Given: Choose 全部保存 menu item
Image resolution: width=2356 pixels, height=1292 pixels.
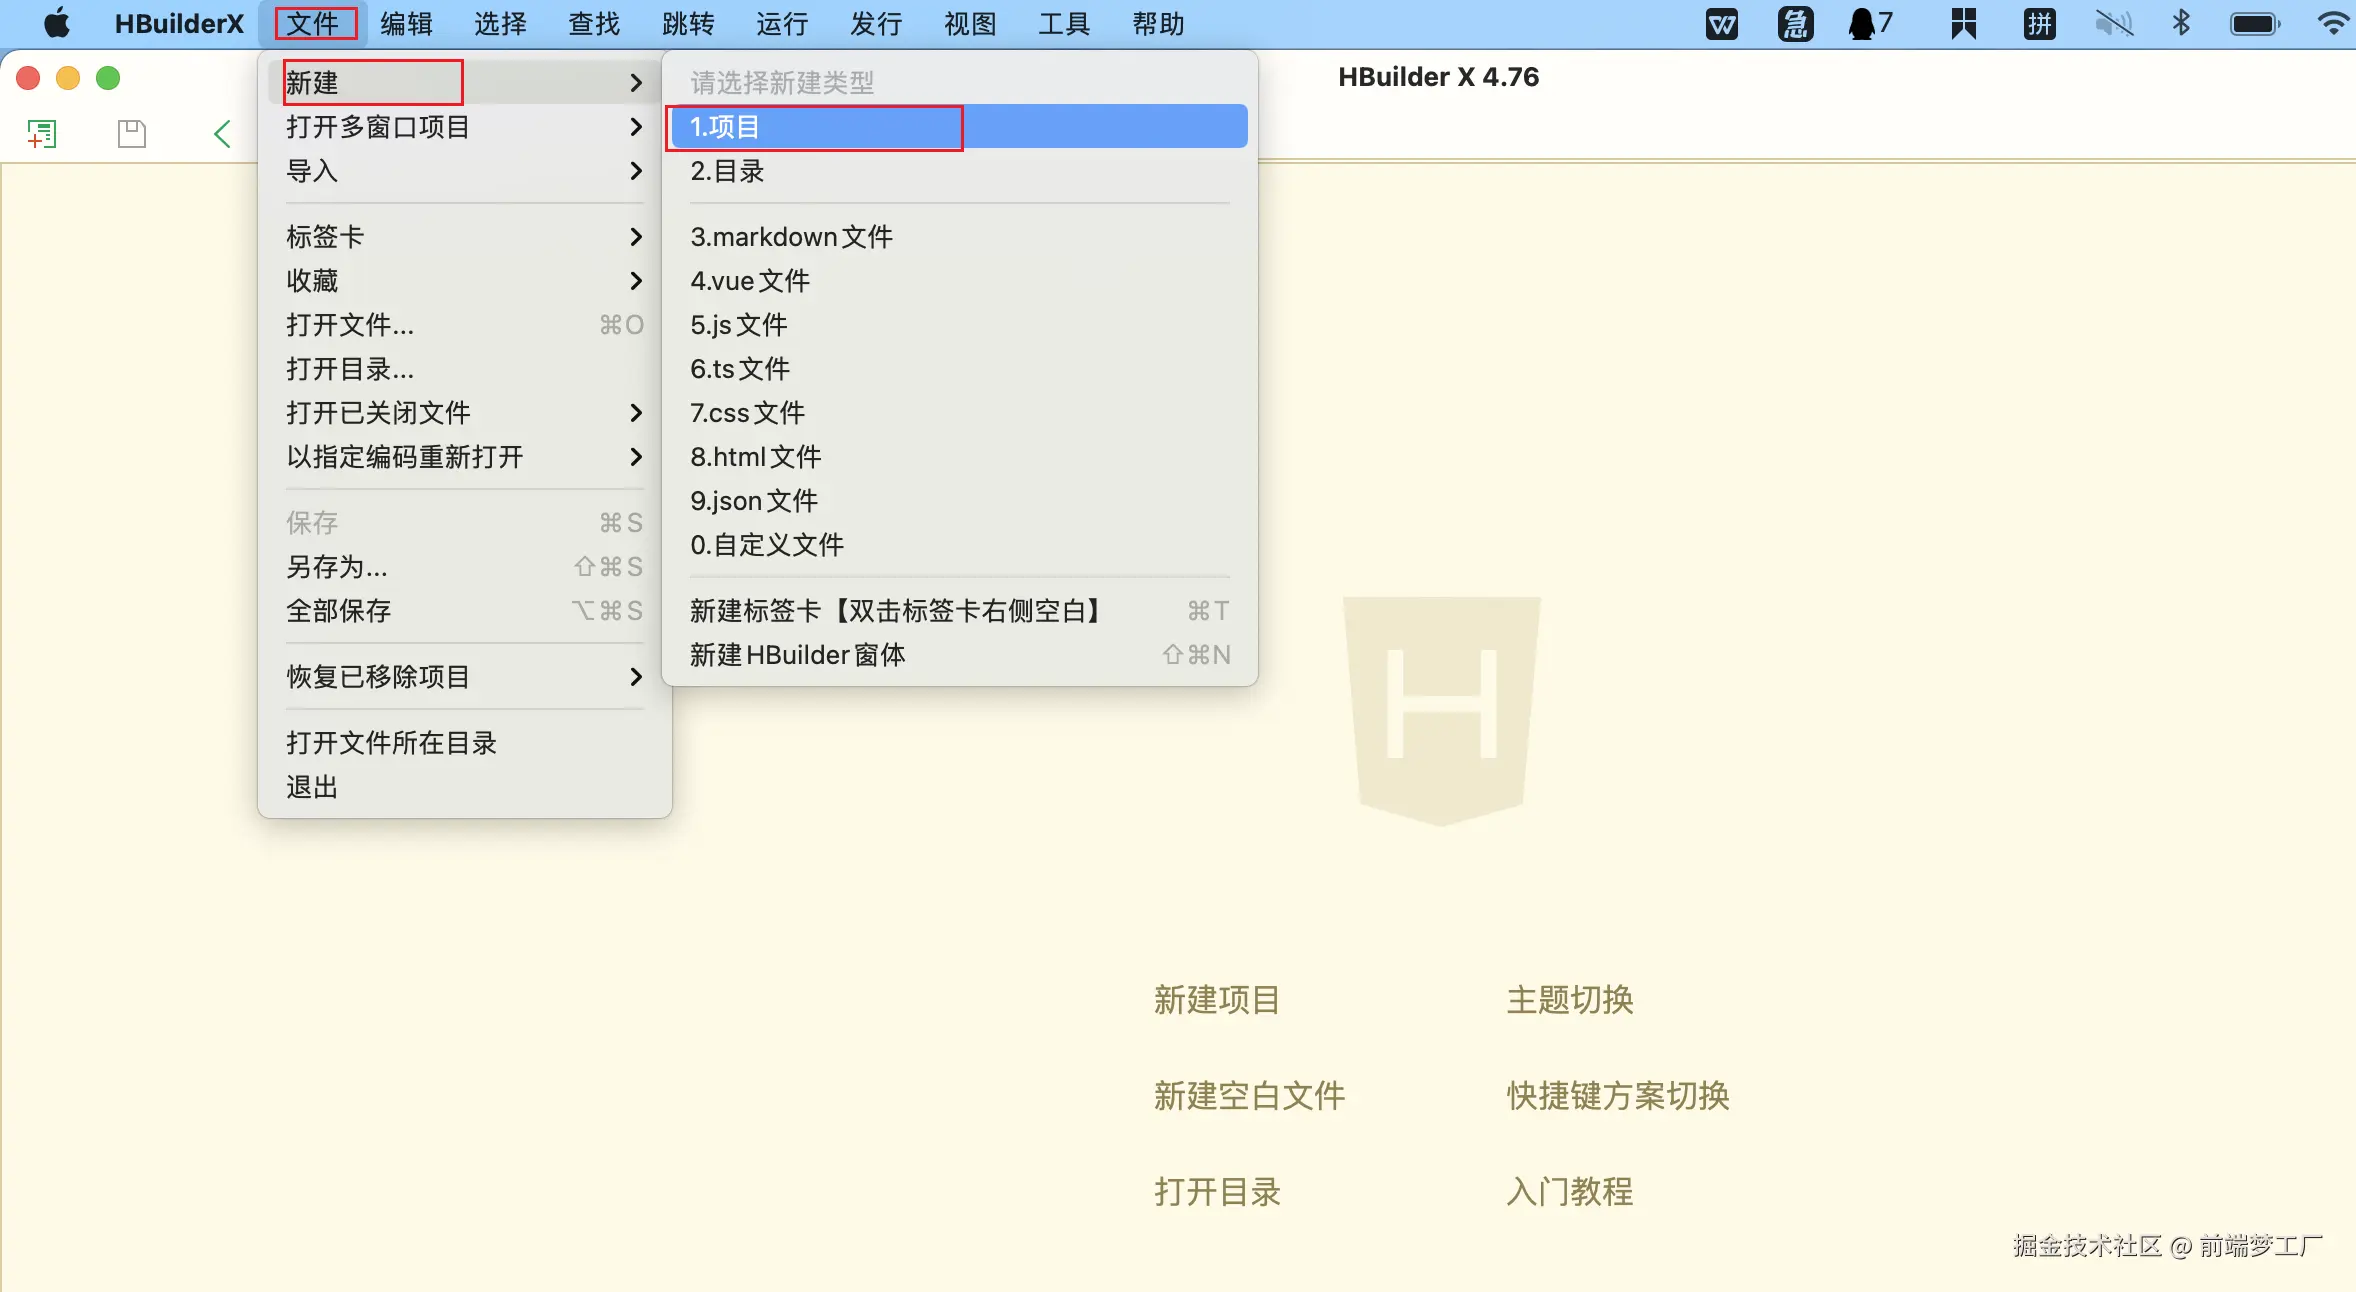Looking at the screenshot, I should pyautogui.click(x=465, y=610).
